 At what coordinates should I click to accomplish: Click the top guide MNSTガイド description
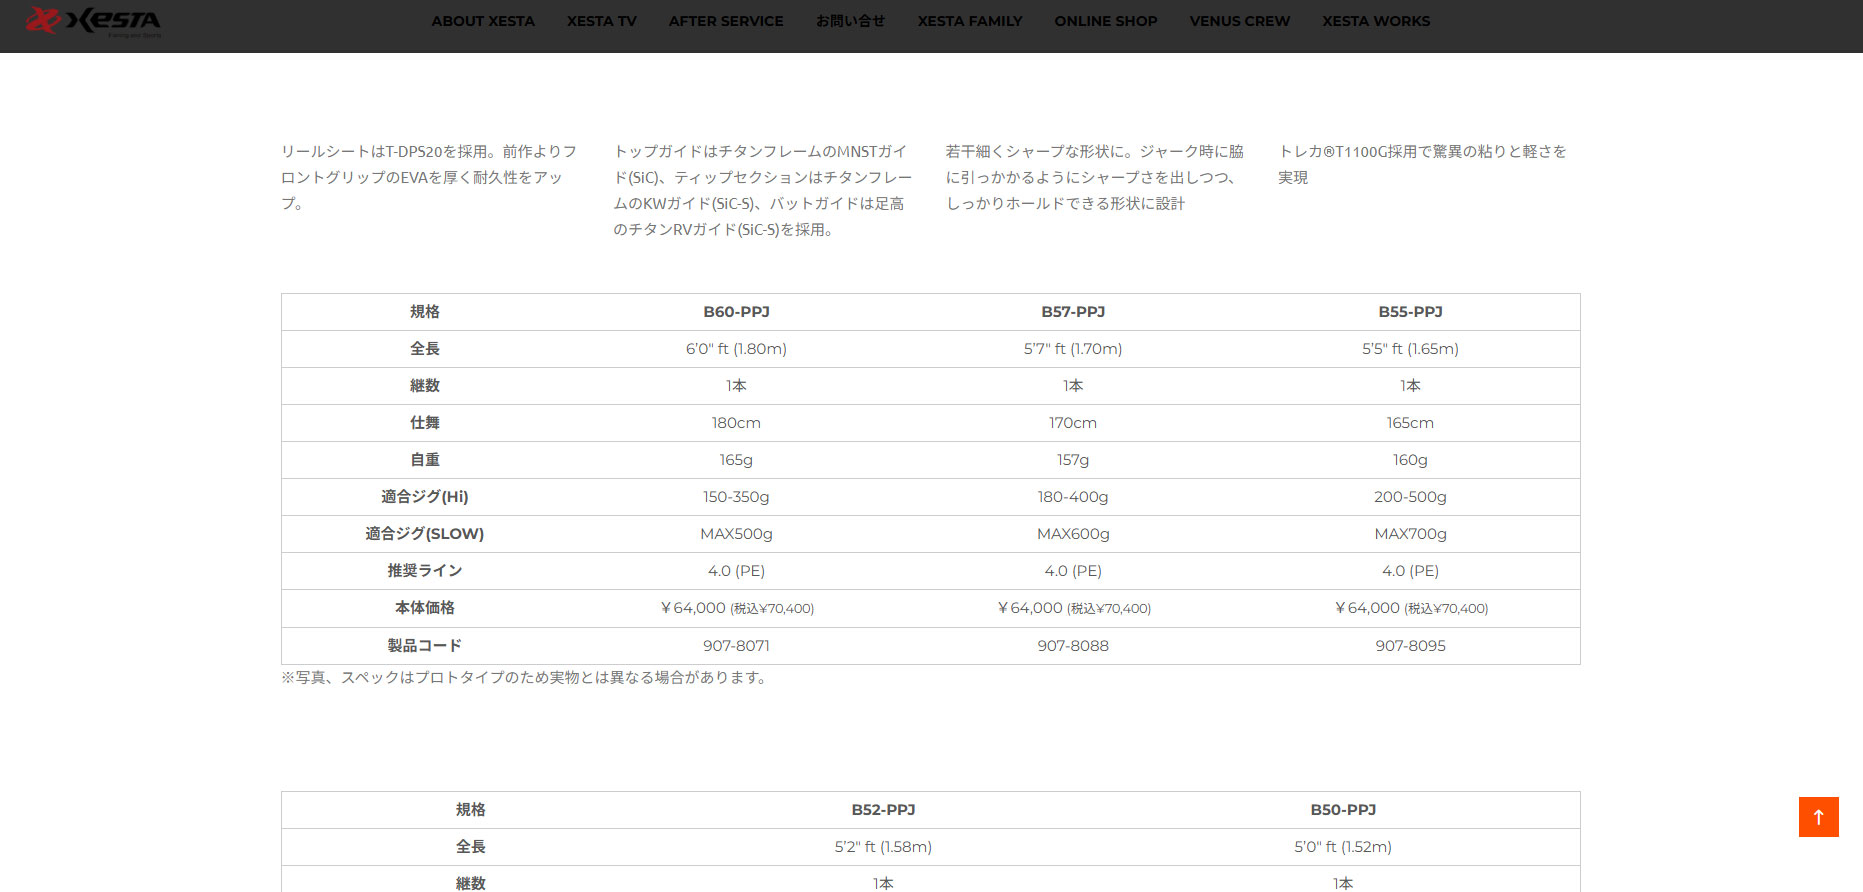pos(763,190)
